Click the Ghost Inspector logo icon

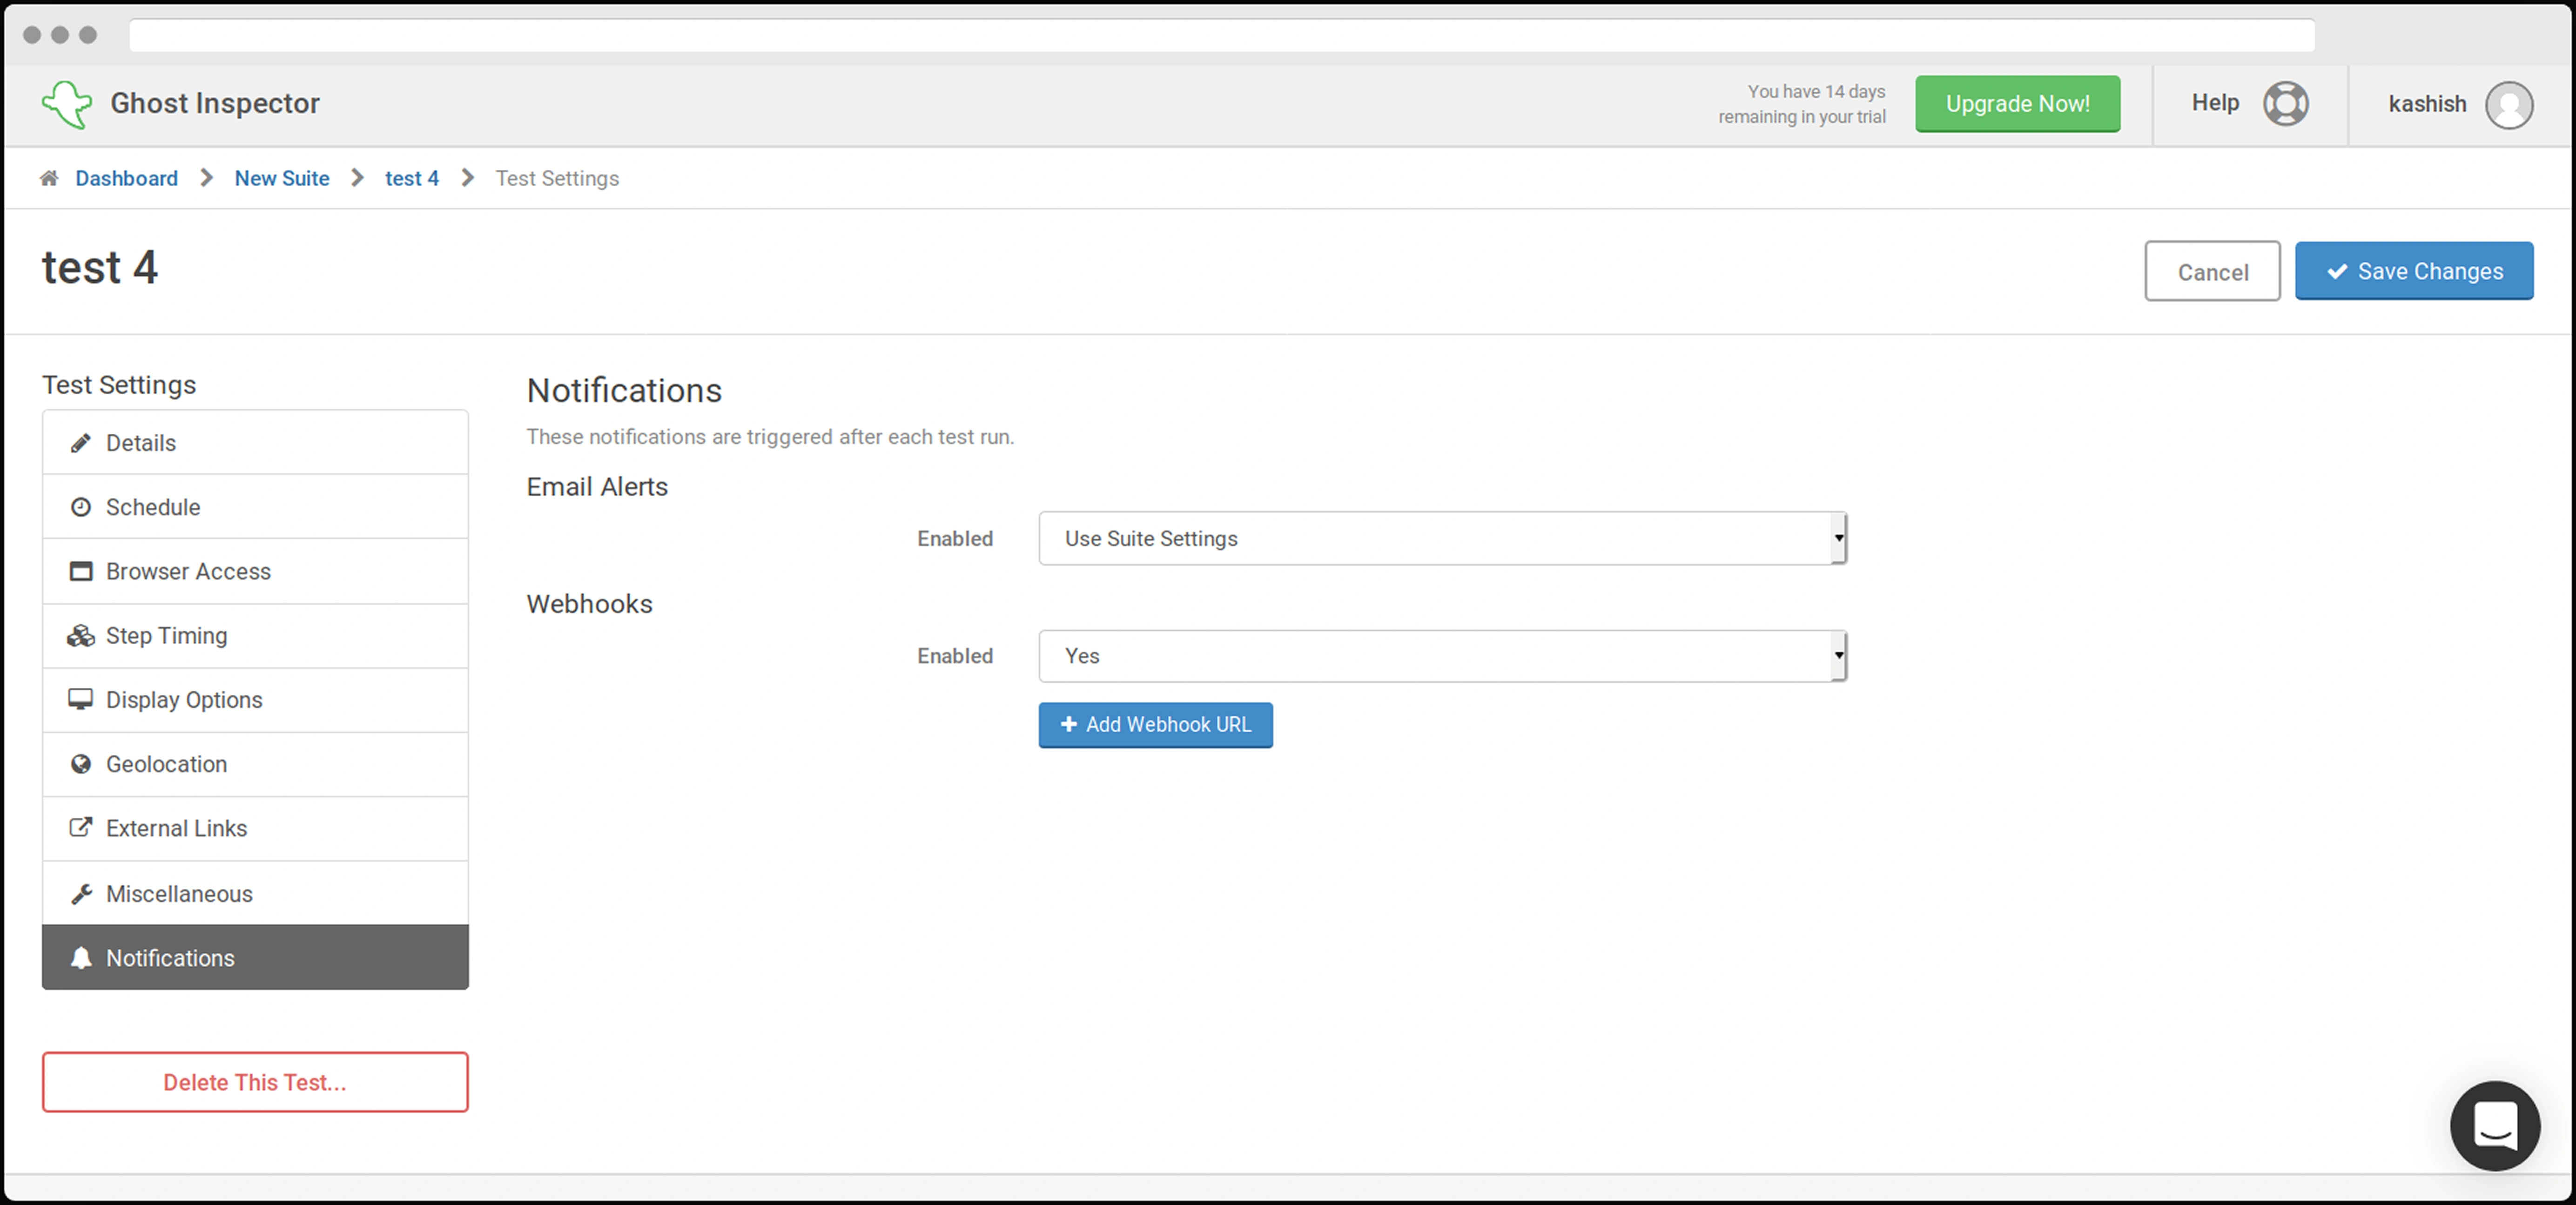66,104
